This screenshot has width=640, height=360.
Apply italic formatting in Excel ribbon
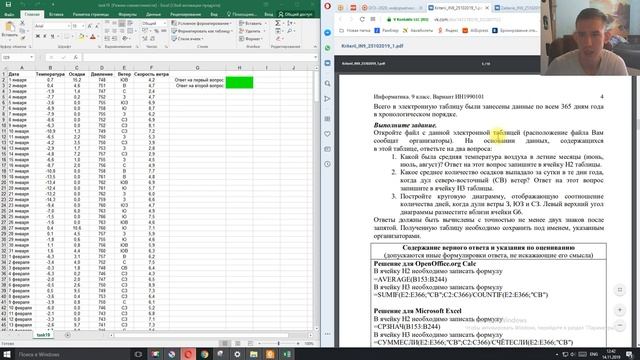(x=44, y=36)
